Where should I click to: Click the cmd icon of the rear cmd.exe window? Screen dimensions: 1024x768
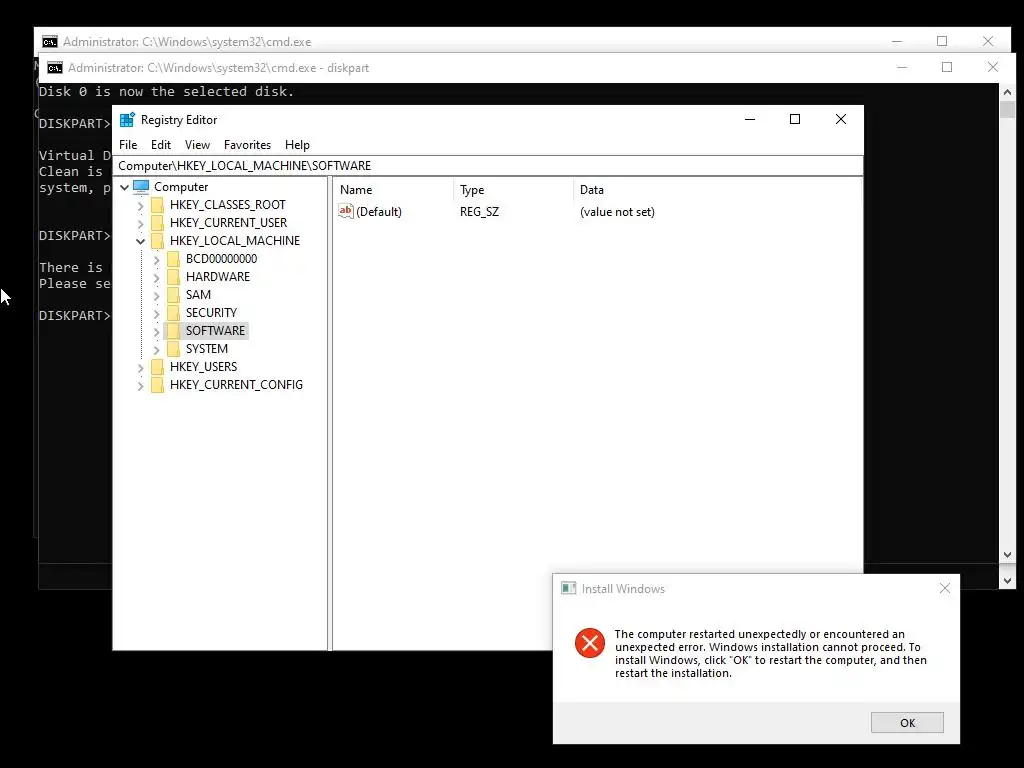(x=50, y=42)
